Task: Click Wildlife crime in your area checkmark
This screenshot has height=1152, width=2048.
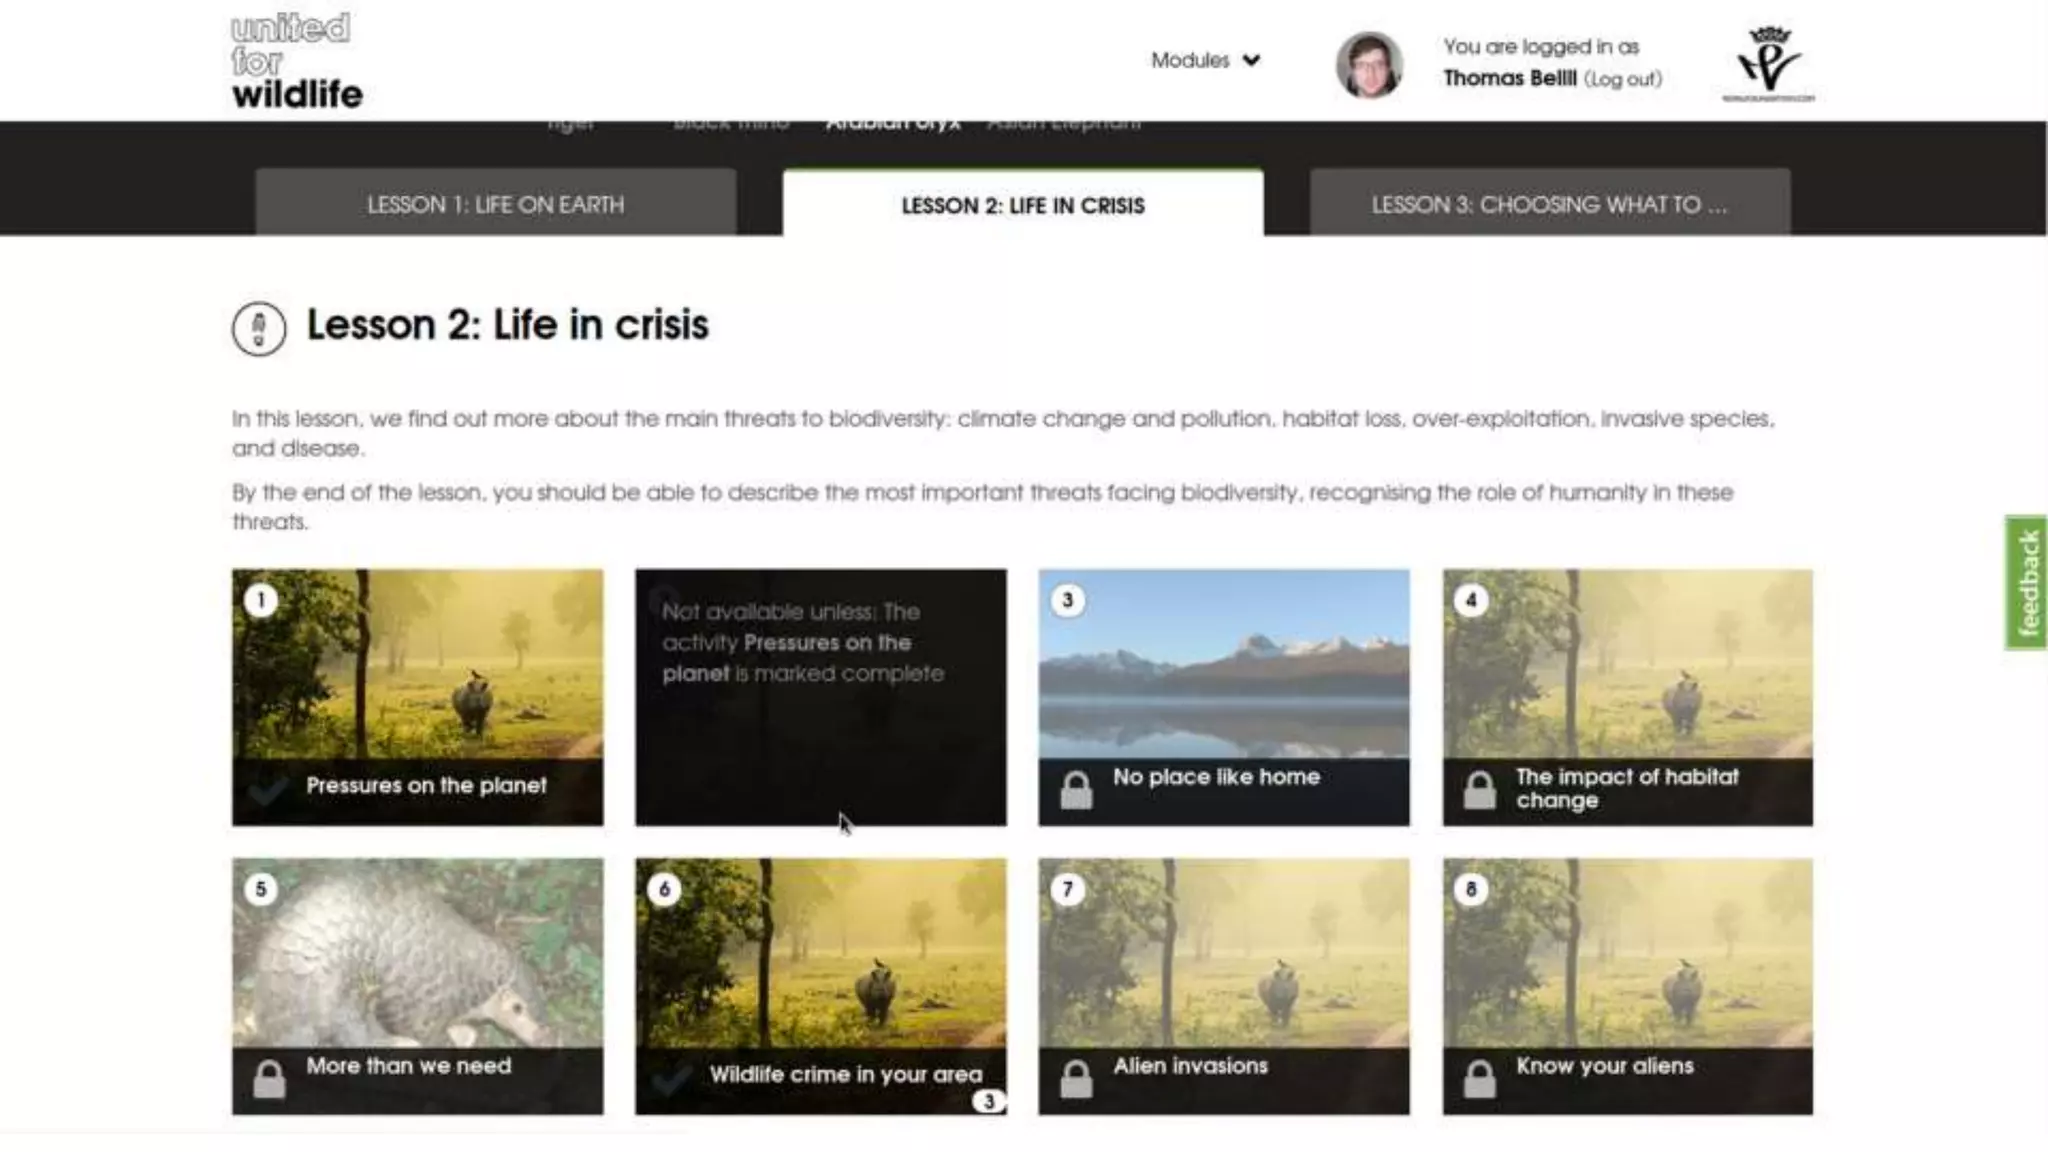Action: (x=671, y=1078)
